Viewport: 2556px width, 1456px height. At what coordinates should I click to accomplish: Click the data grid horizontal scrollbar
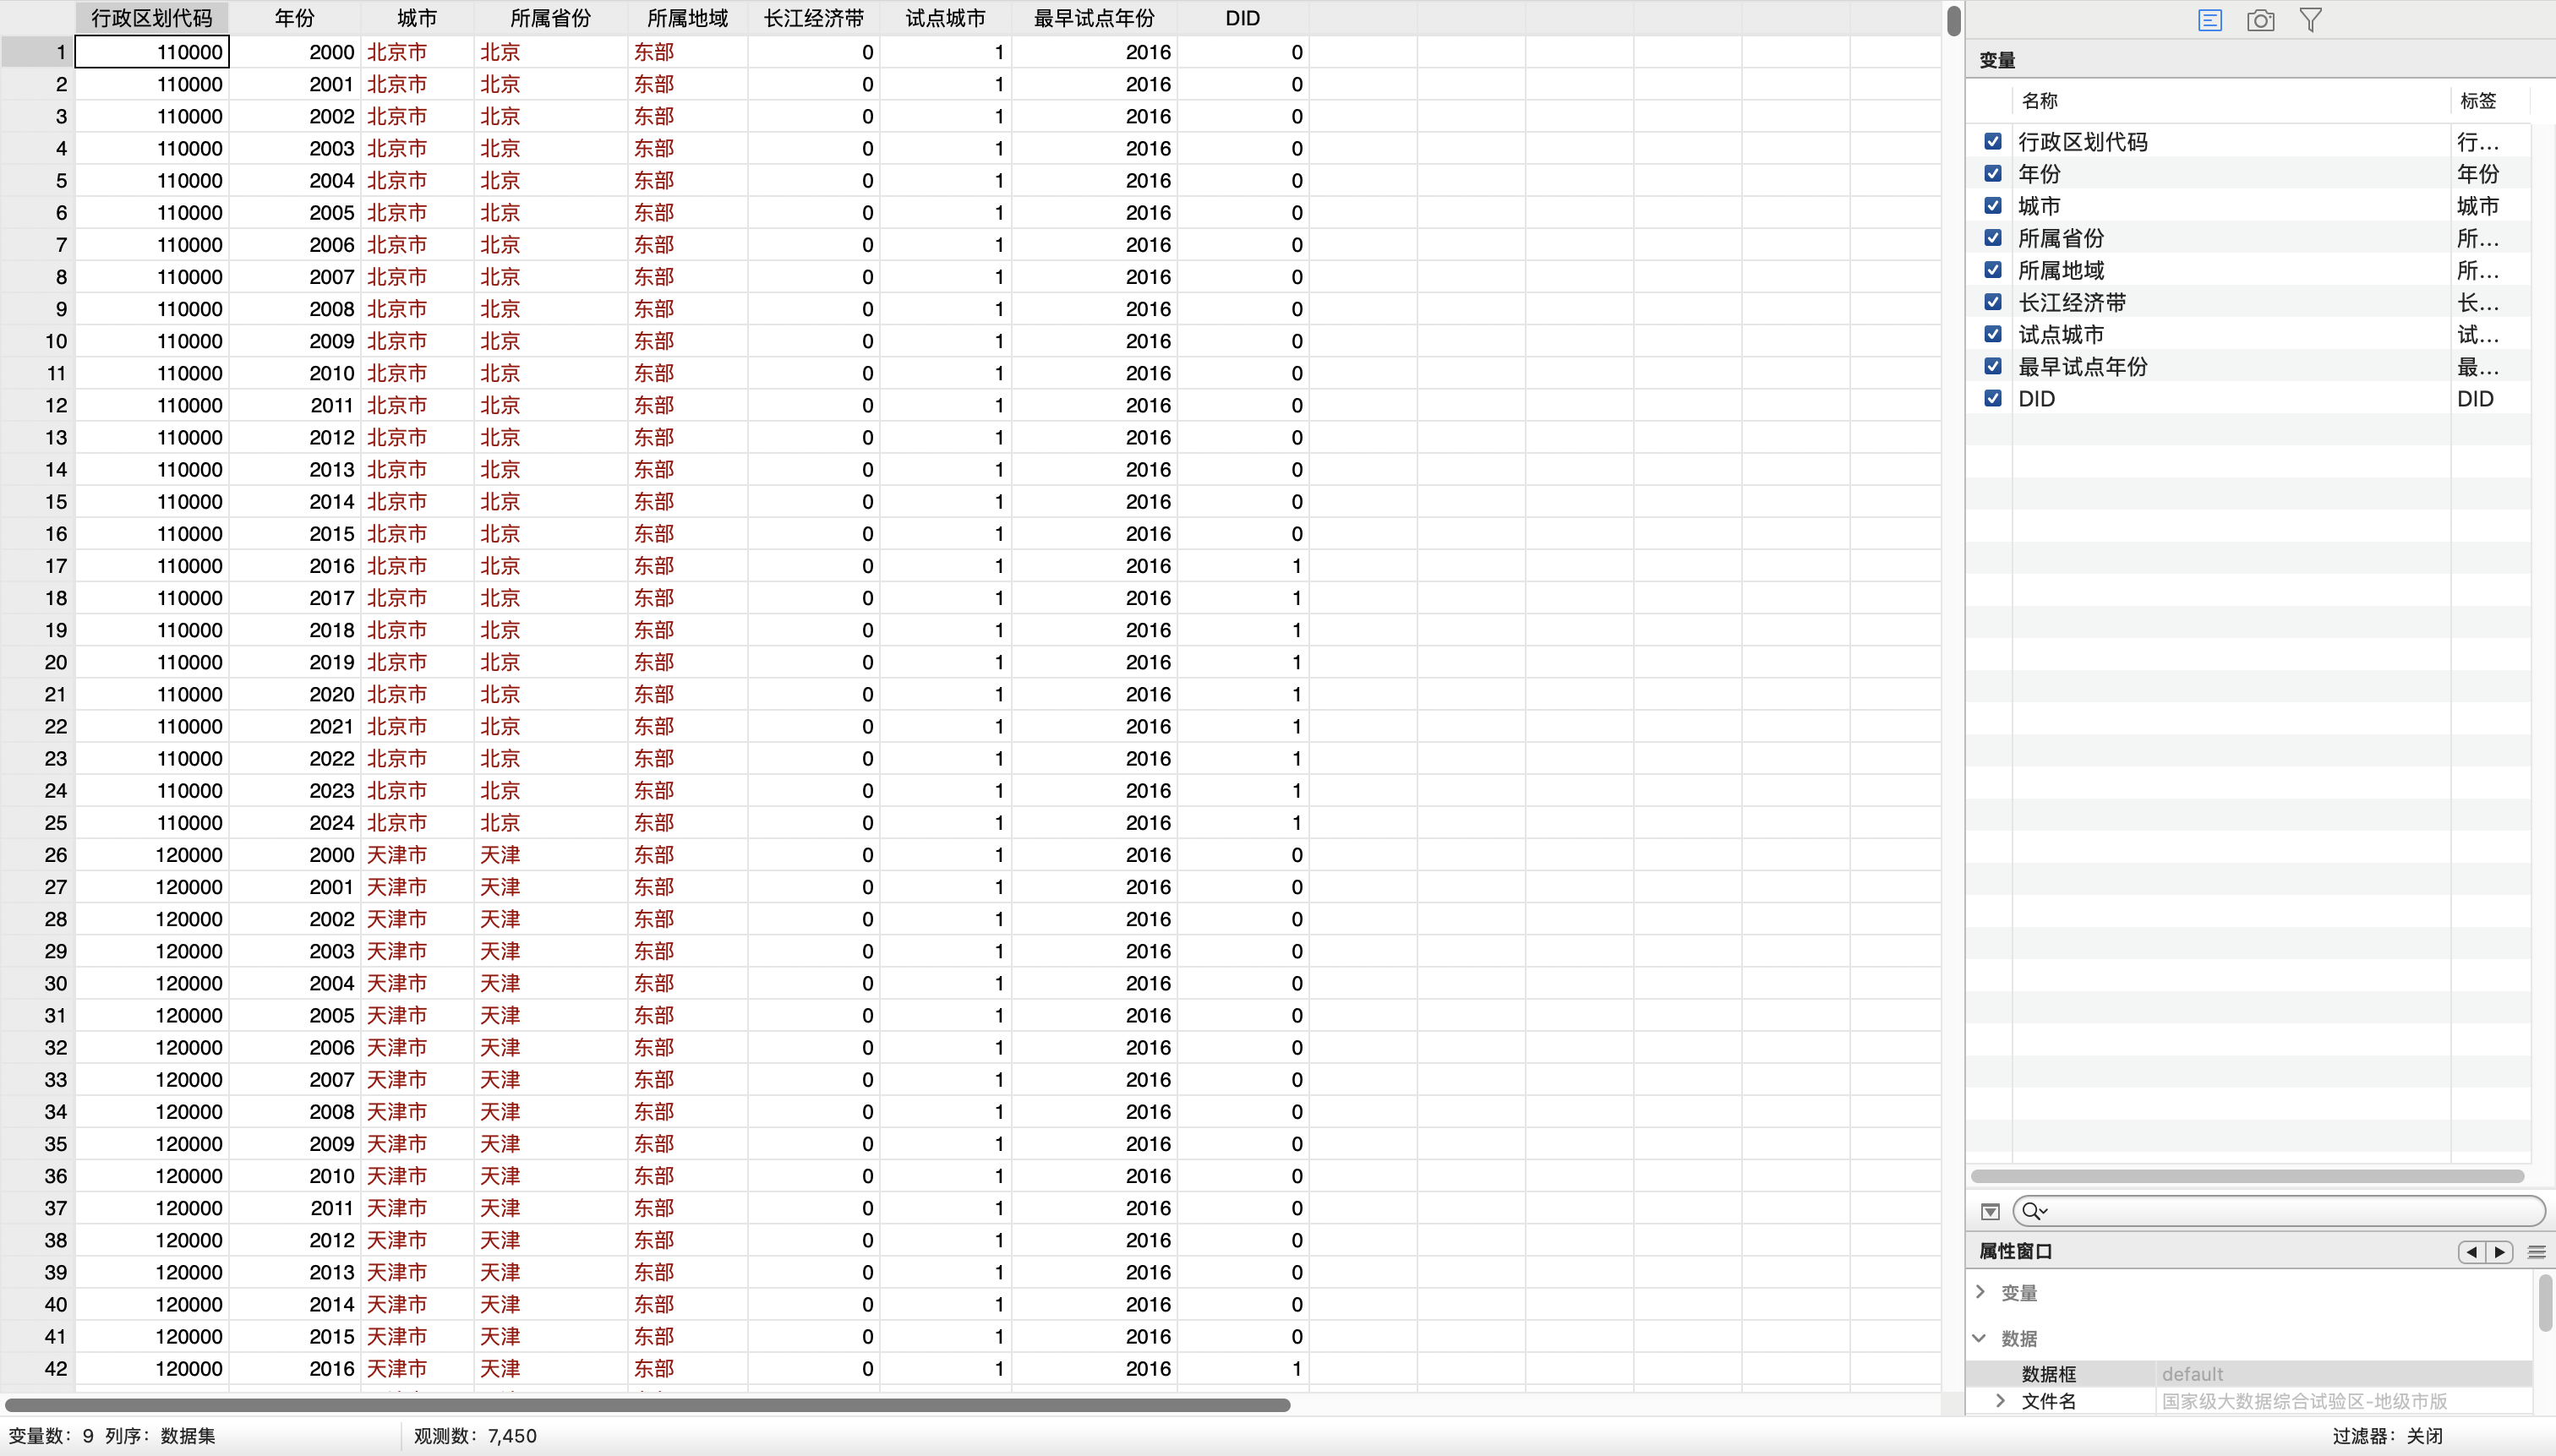647,1405
